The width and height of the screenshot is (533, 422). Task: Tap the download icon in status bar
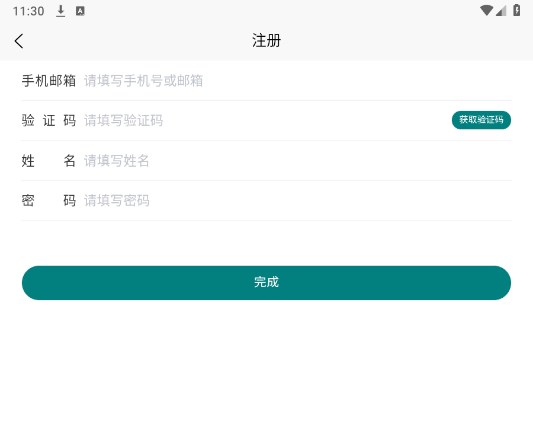click(x=61, y=11)
